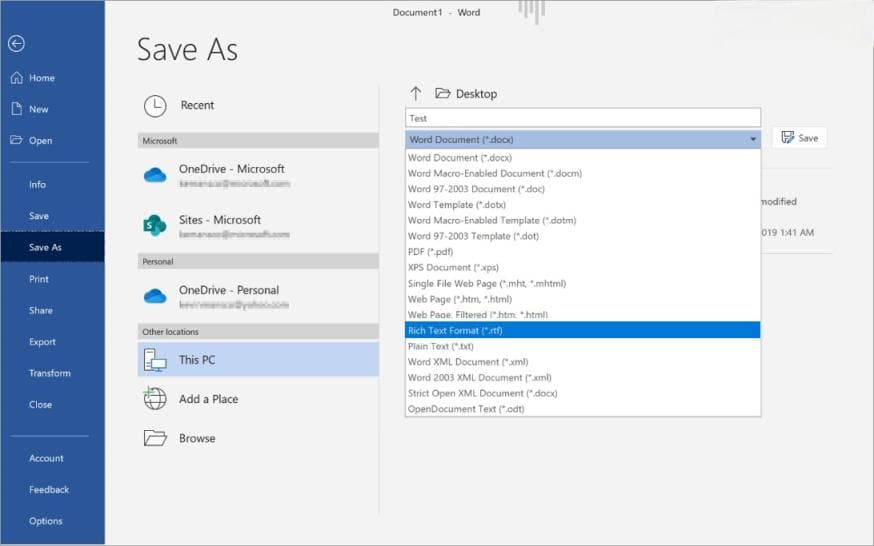Image resolution: width=874 pixels, height=546 pixels.
Task: Choose XPS Document (*.xps) format
Action: tap(583, 267)
